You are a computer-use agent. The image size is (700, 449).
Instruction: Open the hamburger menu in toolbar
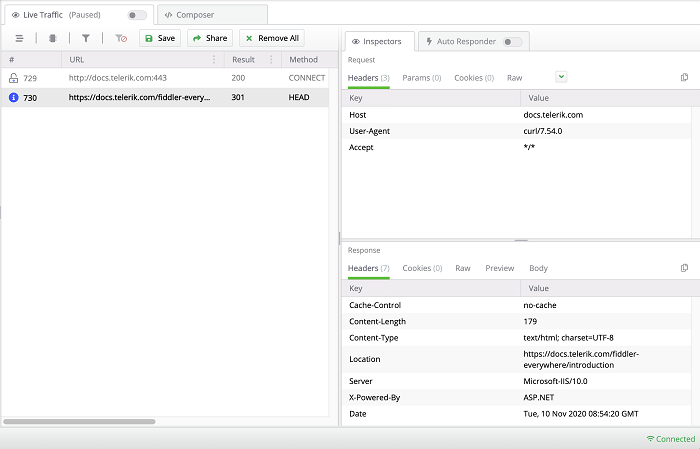point(19,38)
